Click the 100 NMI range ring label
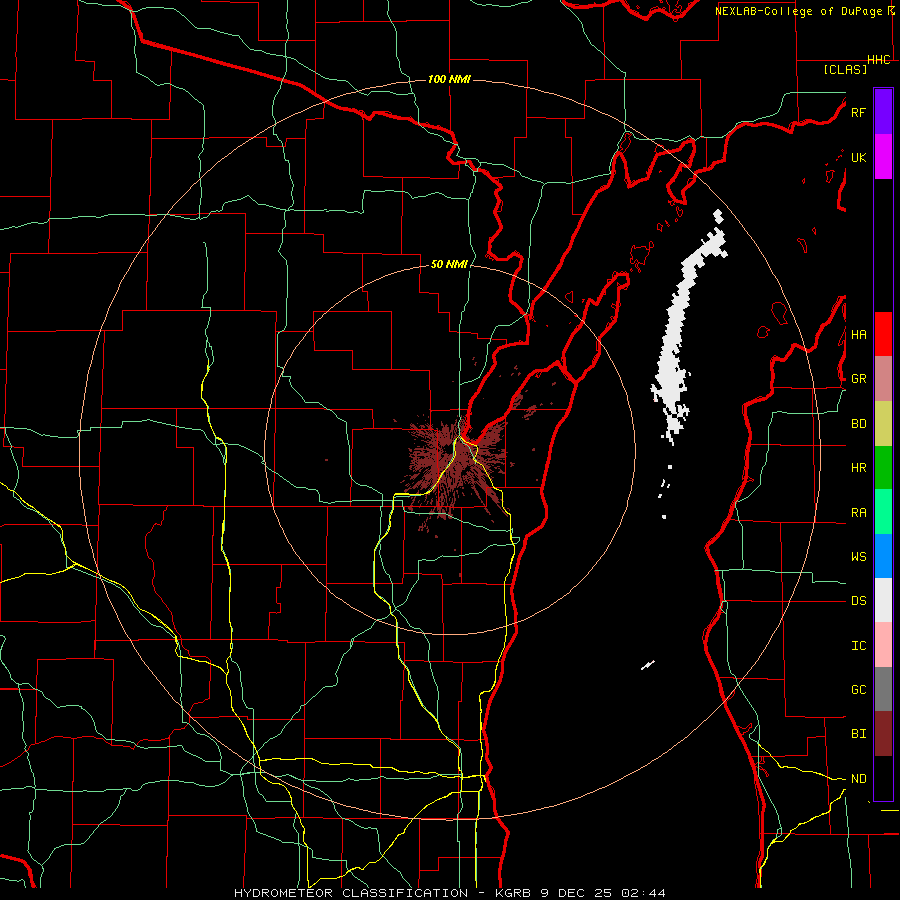The width and height of the screenshot is (900, 900). pyautogui.click(x=449, y=79)
